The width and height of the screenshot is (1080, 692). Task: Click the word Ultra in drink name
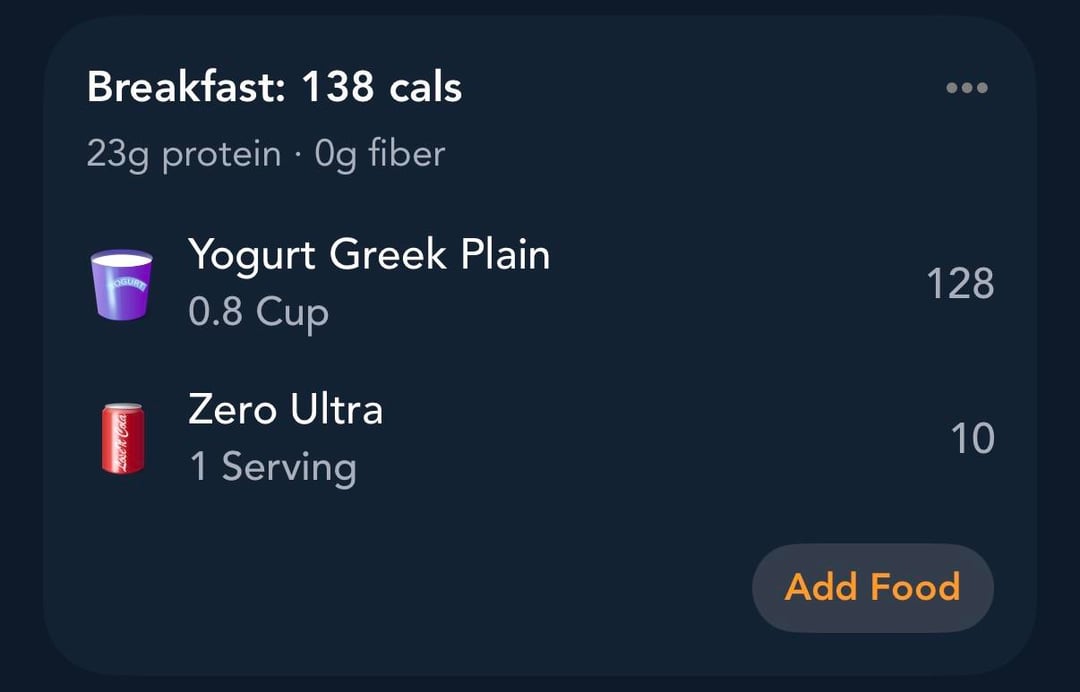(x=337, y=410)
